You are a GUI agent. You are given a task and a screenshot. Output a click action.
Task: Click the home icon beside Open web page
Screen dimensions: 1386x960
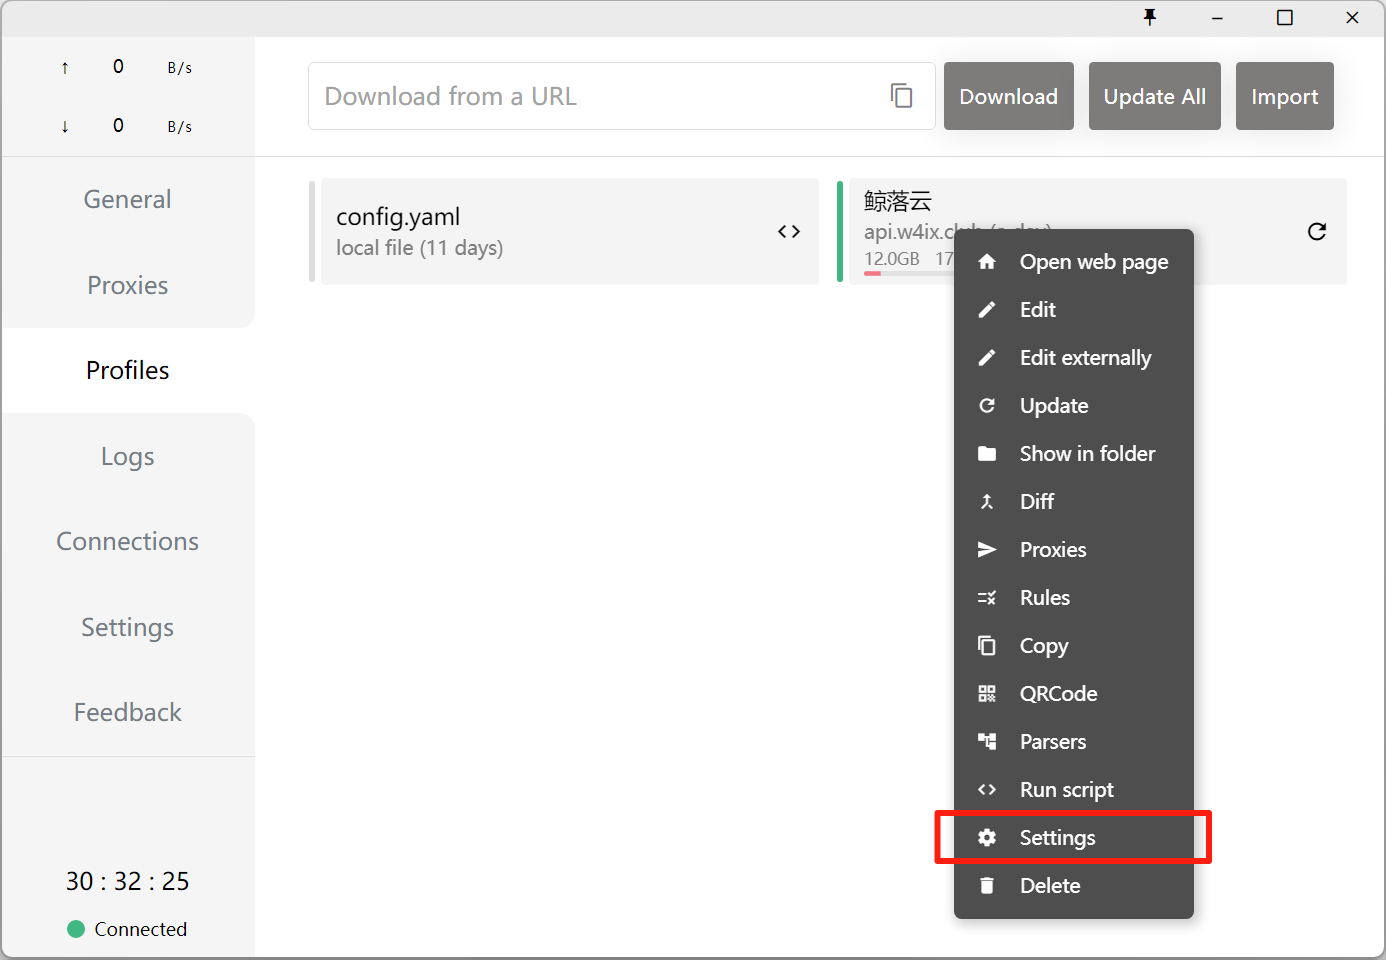coord(987,262)
